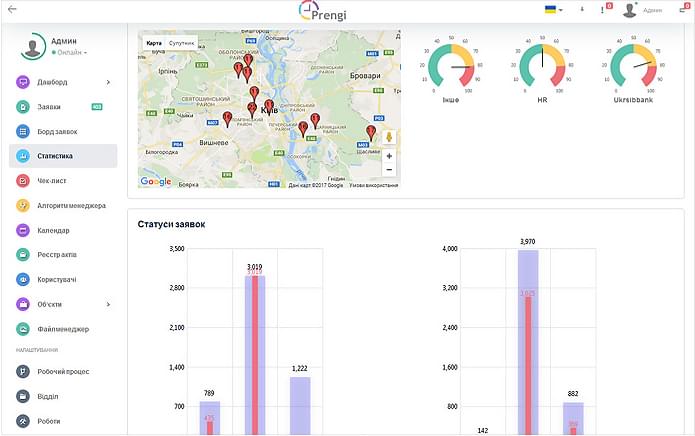Open the Дашборд dashboard icon

pyautogui.click(x=23, y=82)
